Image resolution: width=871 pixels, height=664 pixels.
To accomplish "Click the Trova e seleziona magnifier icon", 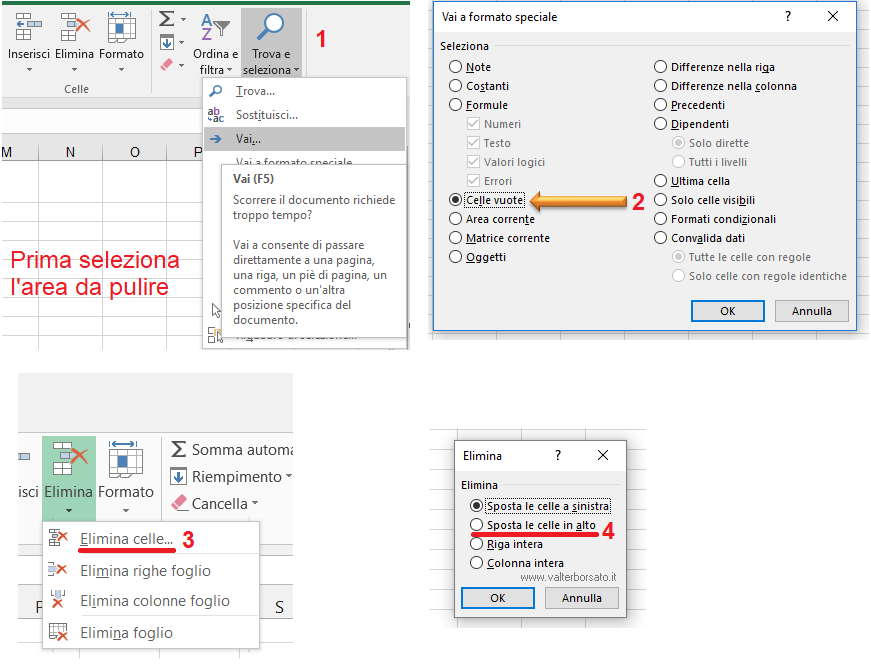I will coord(271,28).
